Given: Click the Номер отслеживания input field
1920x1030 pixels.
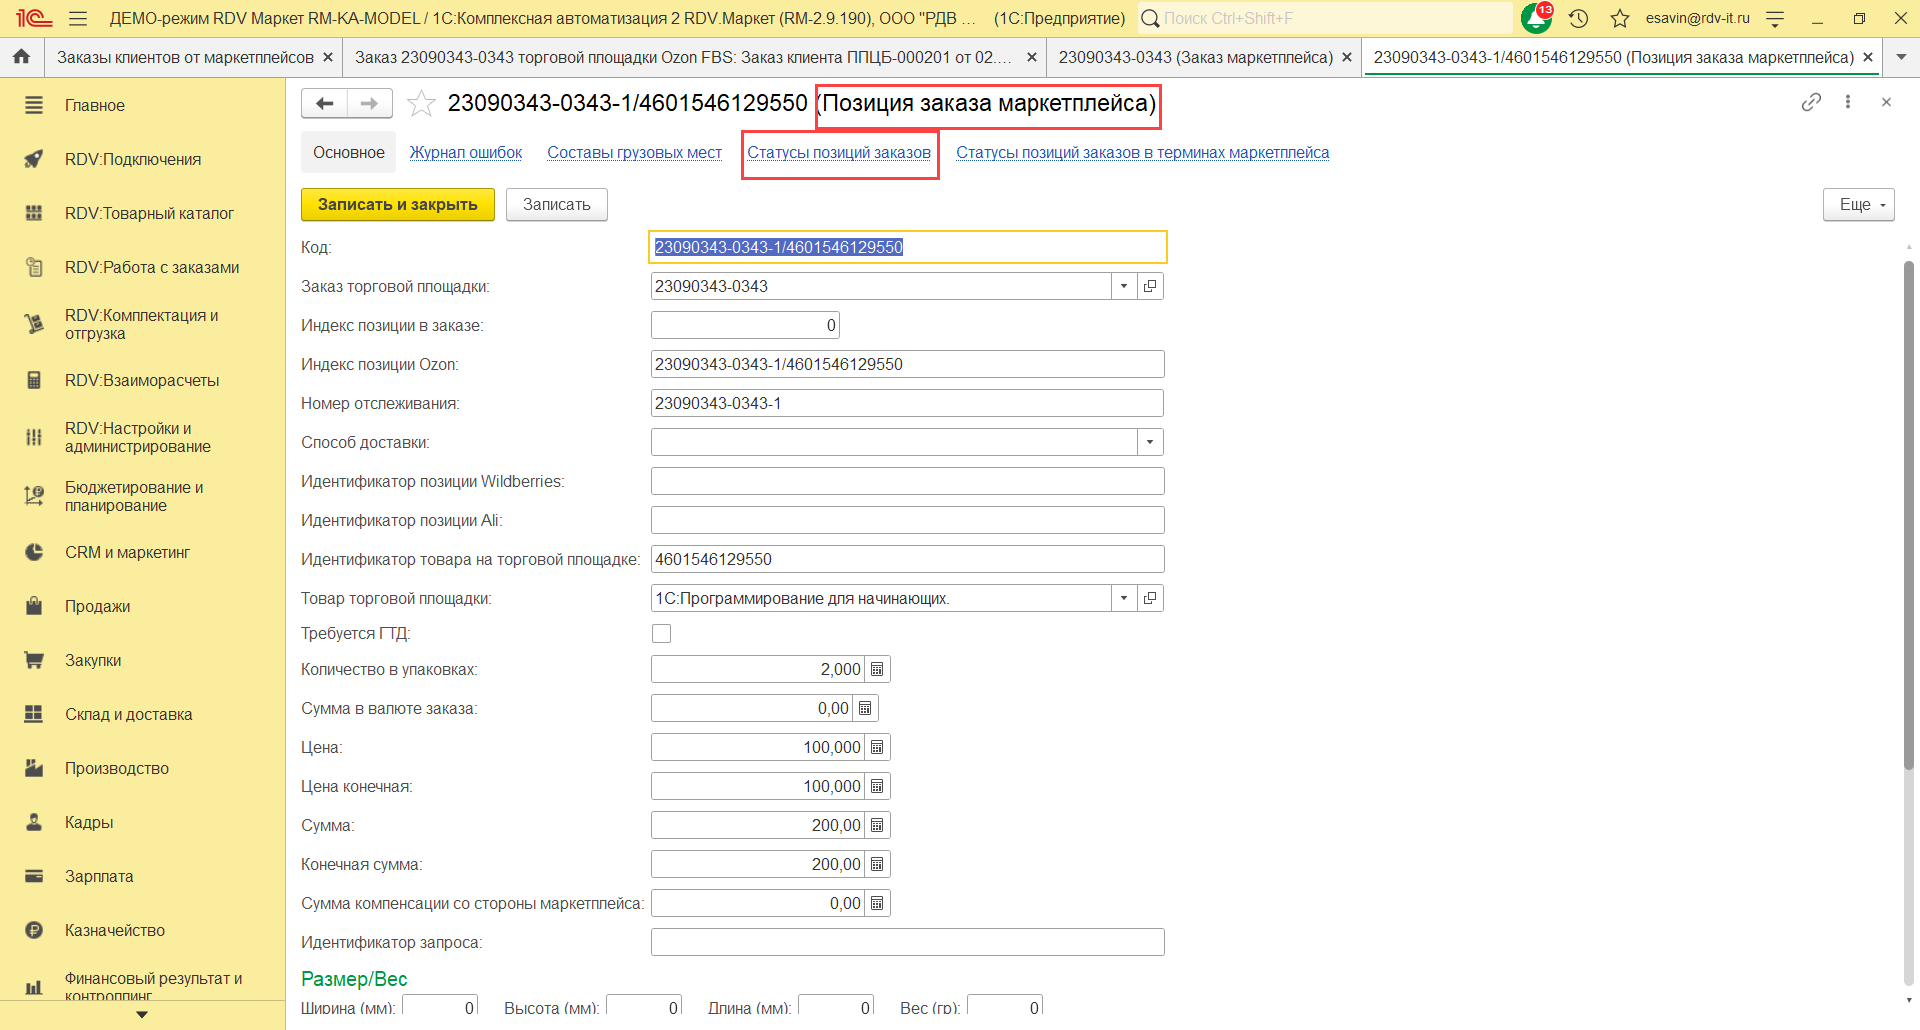Looking at the screenshot, I should 906,403.
